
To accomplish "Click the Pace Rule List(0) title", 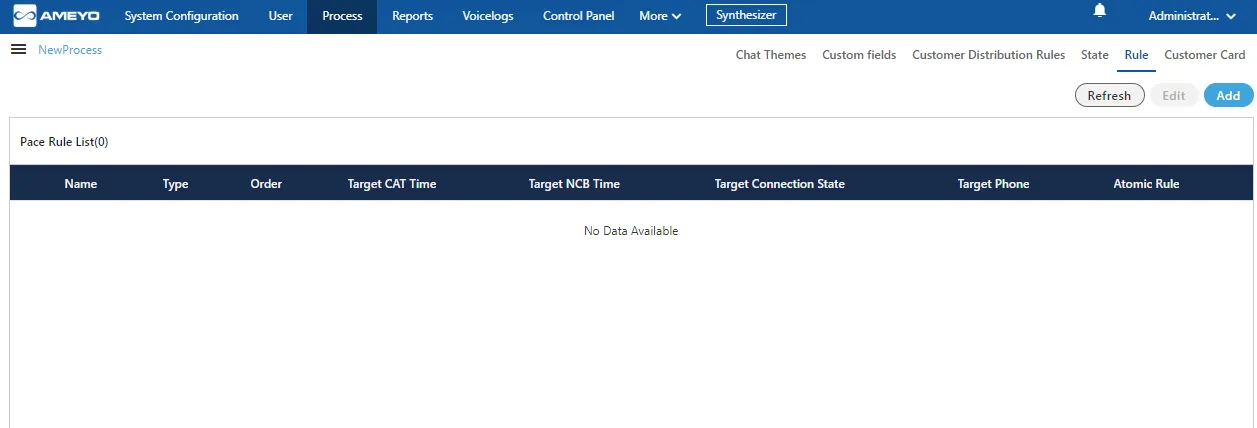I will pyautogui.click(x=64, y=142).
